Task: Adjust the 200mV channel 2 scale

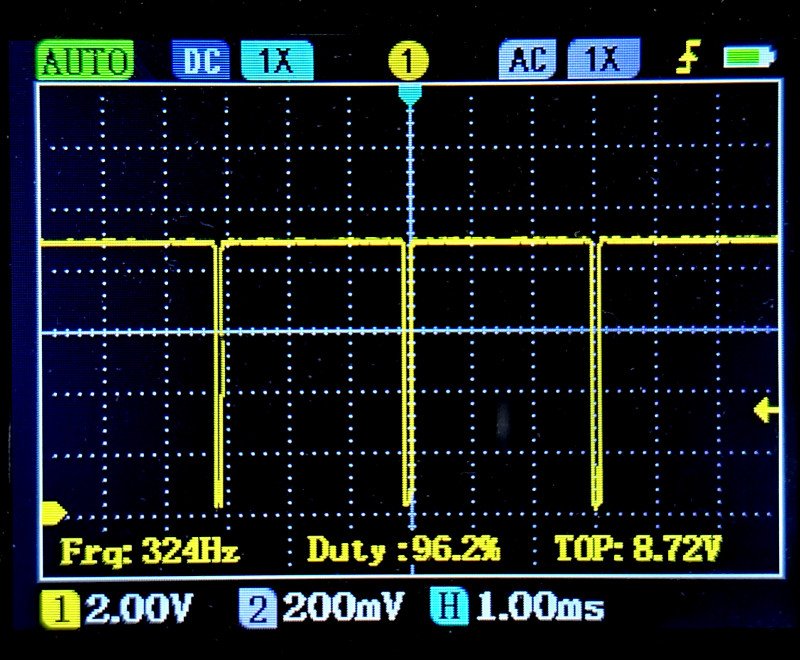Action: [343, 608]
